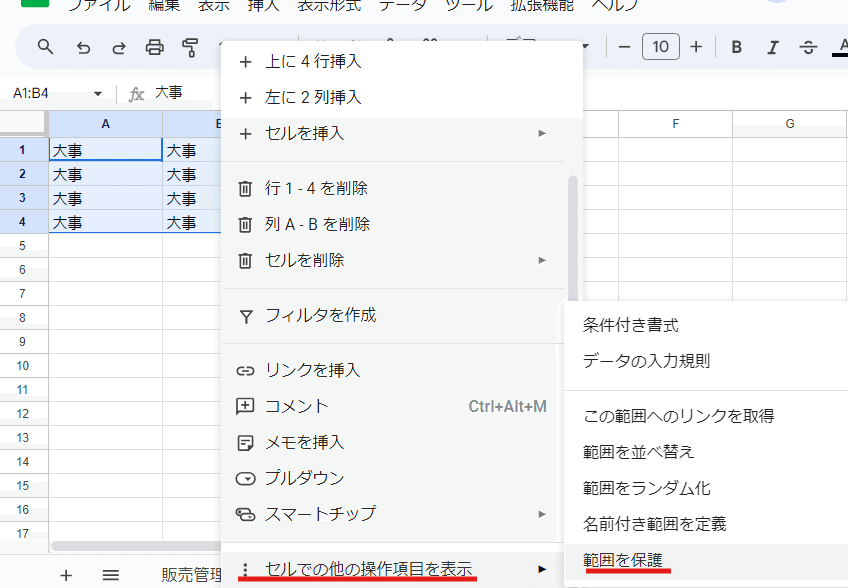The height and width of the screenshot is (588, 848).
Task: Click the context menu vertical scrollbar
Action: click(x=573, y=238)
